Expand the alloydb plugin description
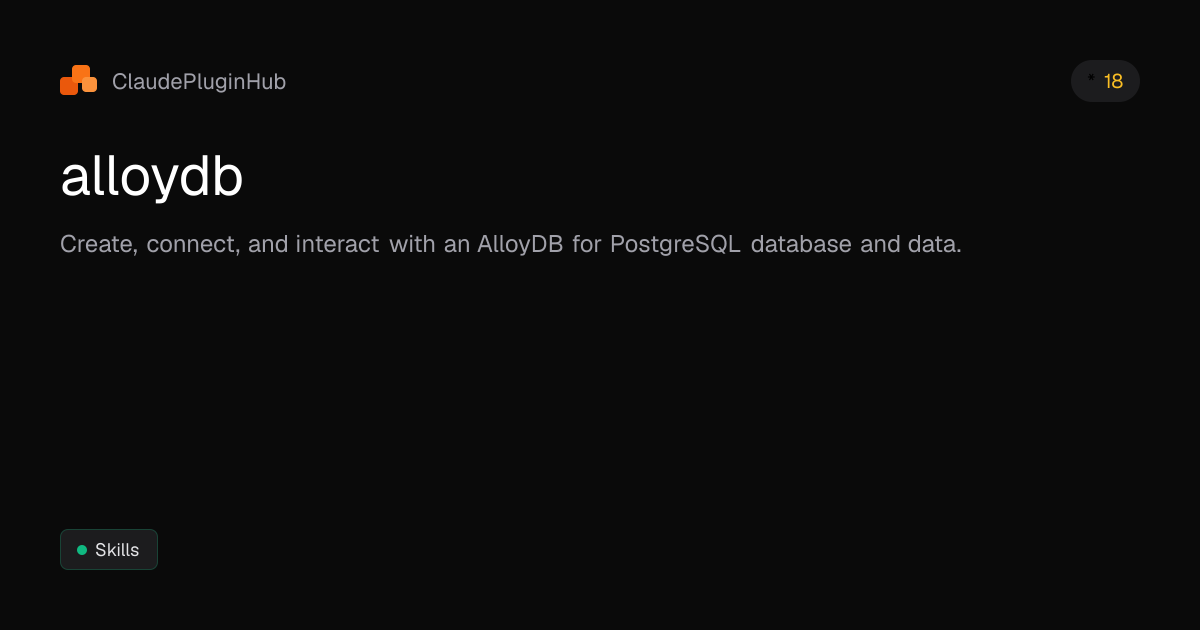The image size is (1200, 630). (x=511, y=243)
